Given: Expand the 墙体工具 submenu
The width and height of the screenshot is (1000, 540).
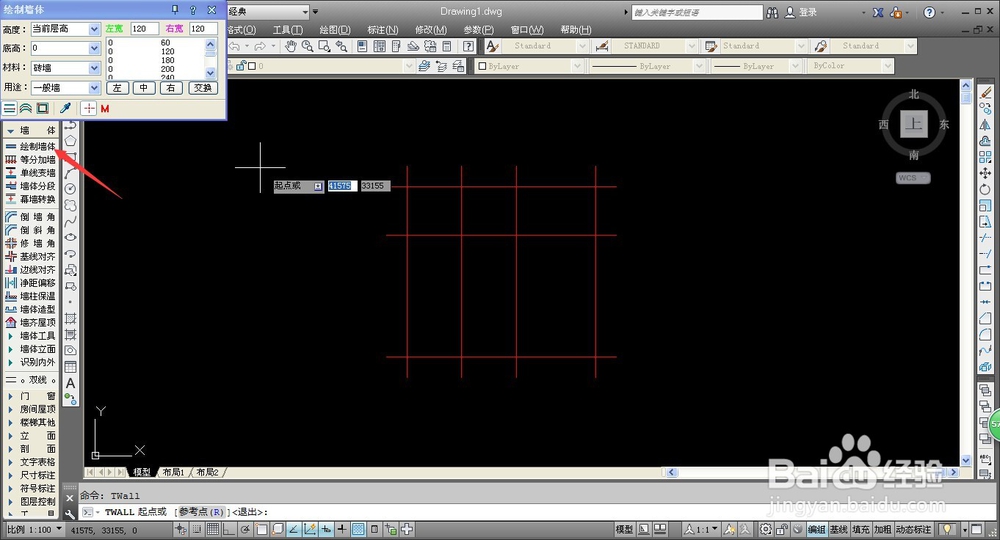Looking at the screenshot, I should click(x=31, y=336).
